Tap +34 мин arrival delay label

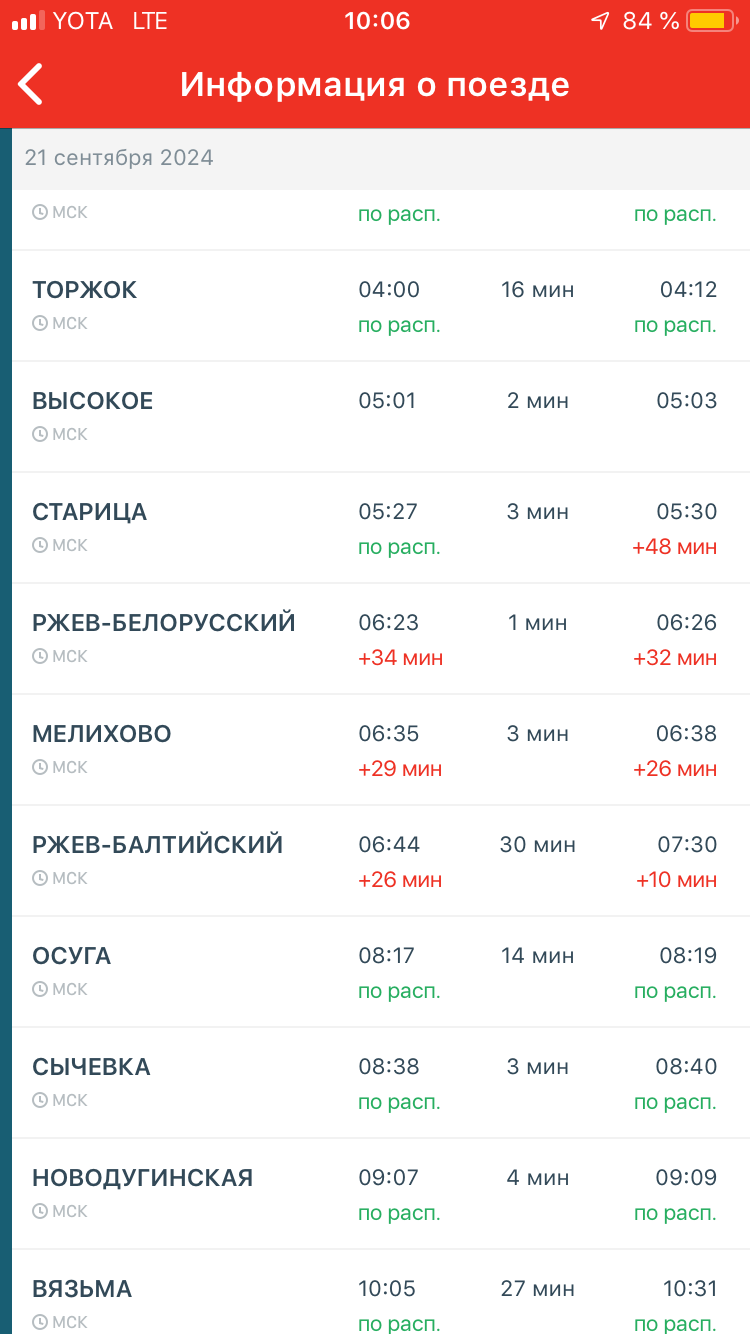pos(400,658)
